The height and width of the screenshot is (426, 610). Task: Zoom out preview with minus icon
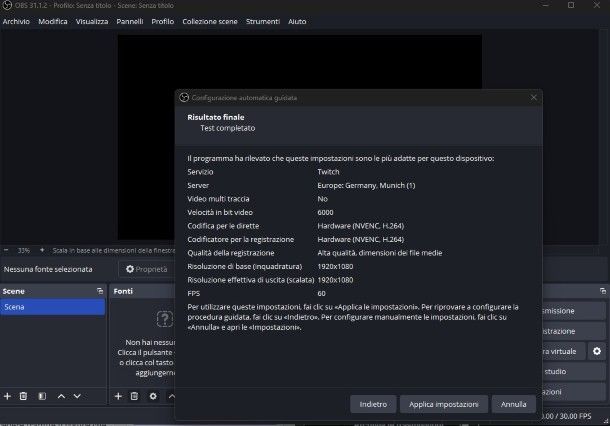(x=6, y=250)
